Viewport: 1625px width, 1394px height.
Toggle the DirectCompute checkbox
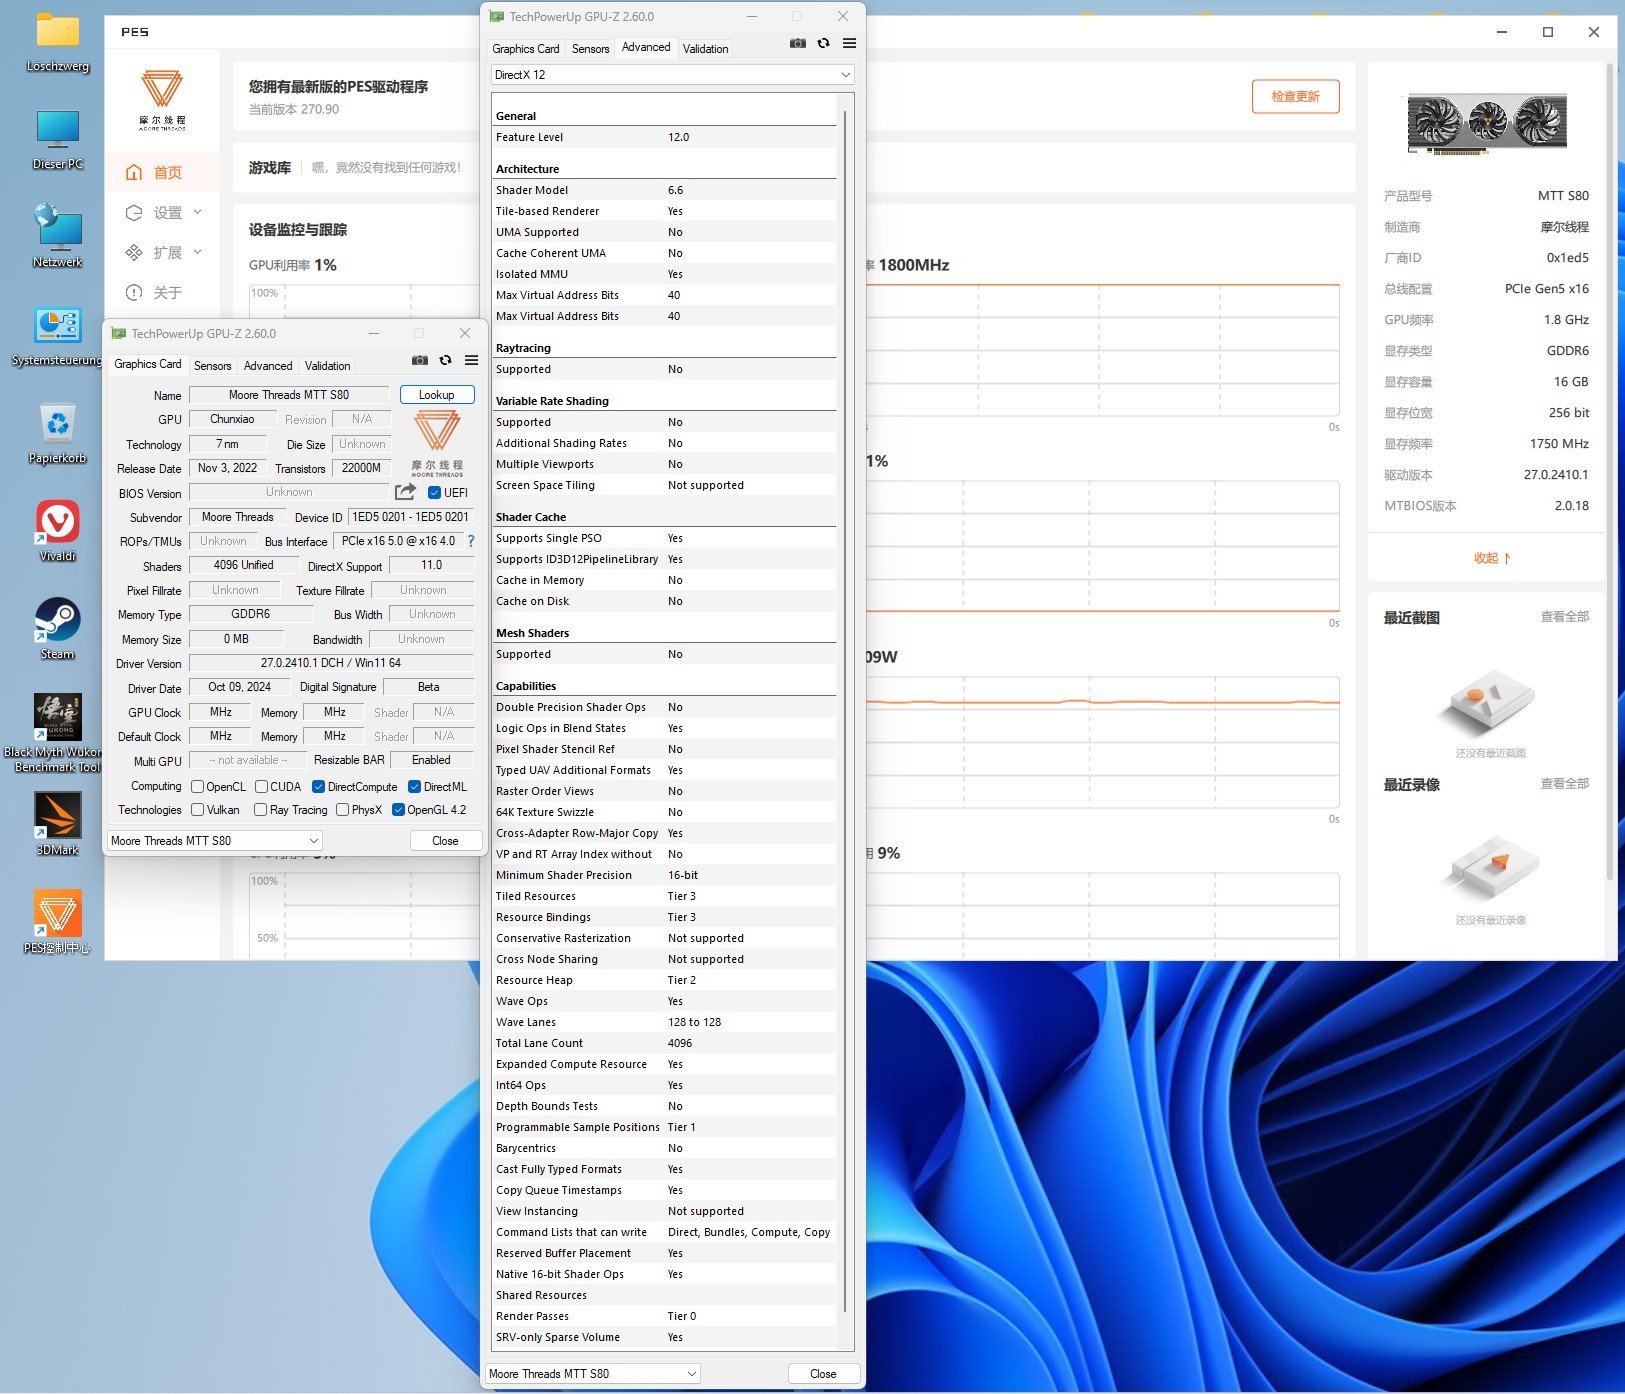tap(319, 787)
